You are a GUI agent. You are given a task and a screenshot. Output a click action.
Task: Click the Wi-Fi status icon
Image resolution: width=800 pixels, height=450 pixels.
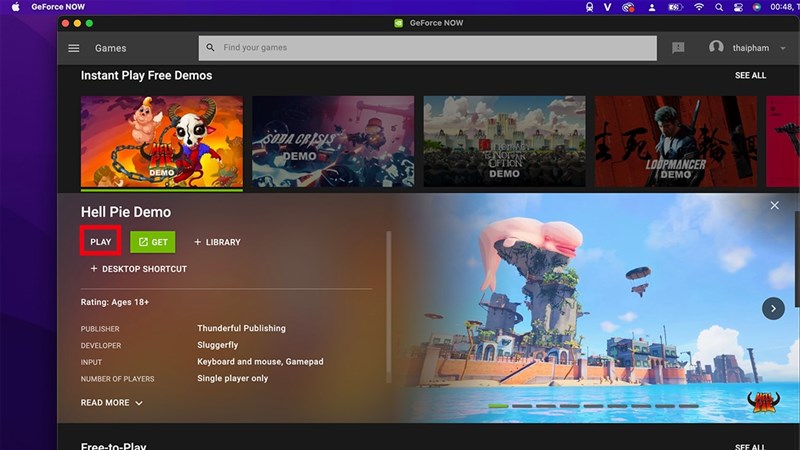[698, 7]
